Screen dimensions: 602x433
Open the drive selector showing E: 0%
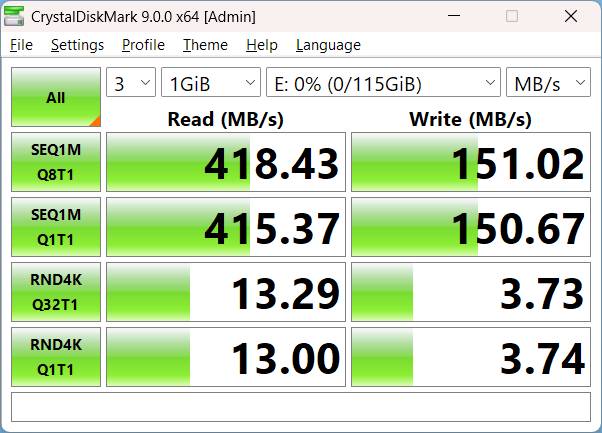pos(383,83)
